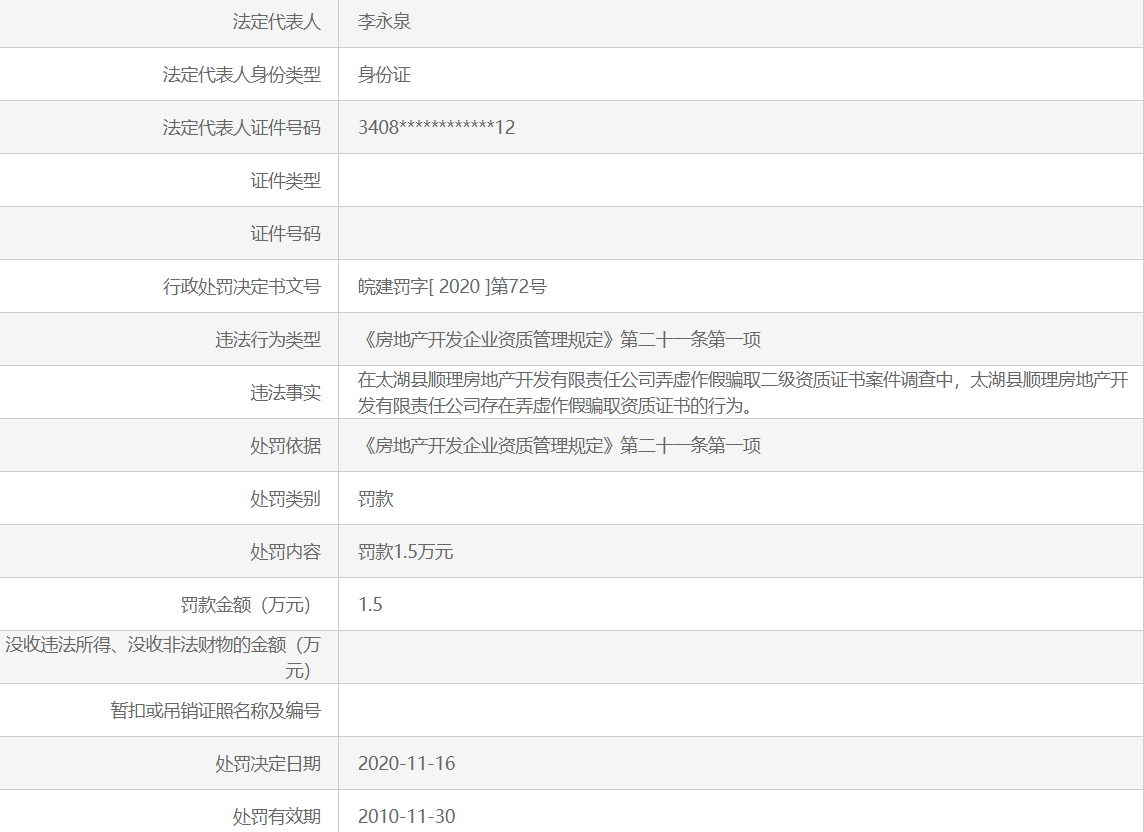
Task: Click the label 法定代表人证件号码
Action: 241,128
